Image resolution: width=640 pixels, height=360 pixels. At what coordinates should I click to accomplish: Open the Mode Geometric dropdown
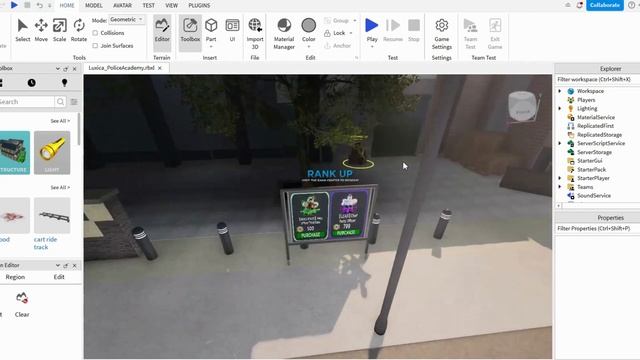coord(127,20)
